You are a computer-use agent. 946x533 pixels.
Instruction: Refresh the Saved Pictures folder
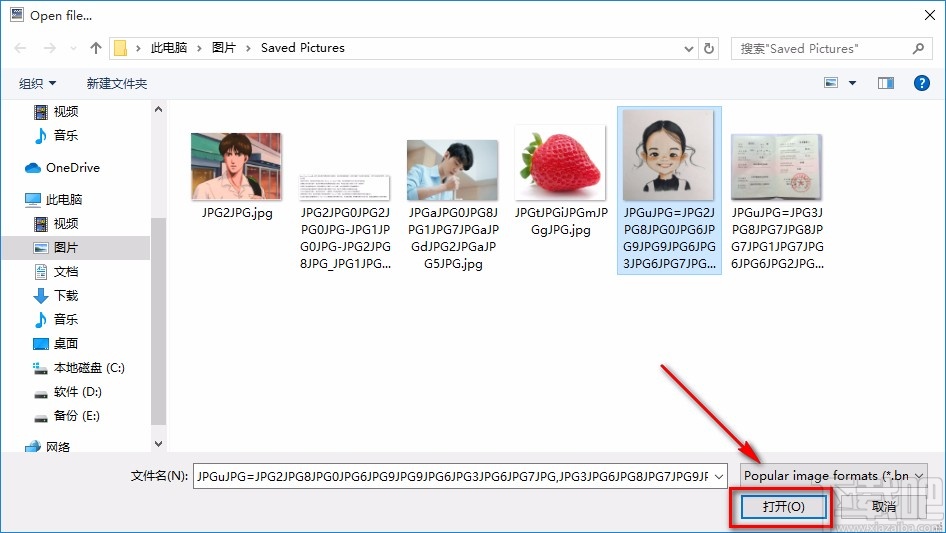pos(709,49)
